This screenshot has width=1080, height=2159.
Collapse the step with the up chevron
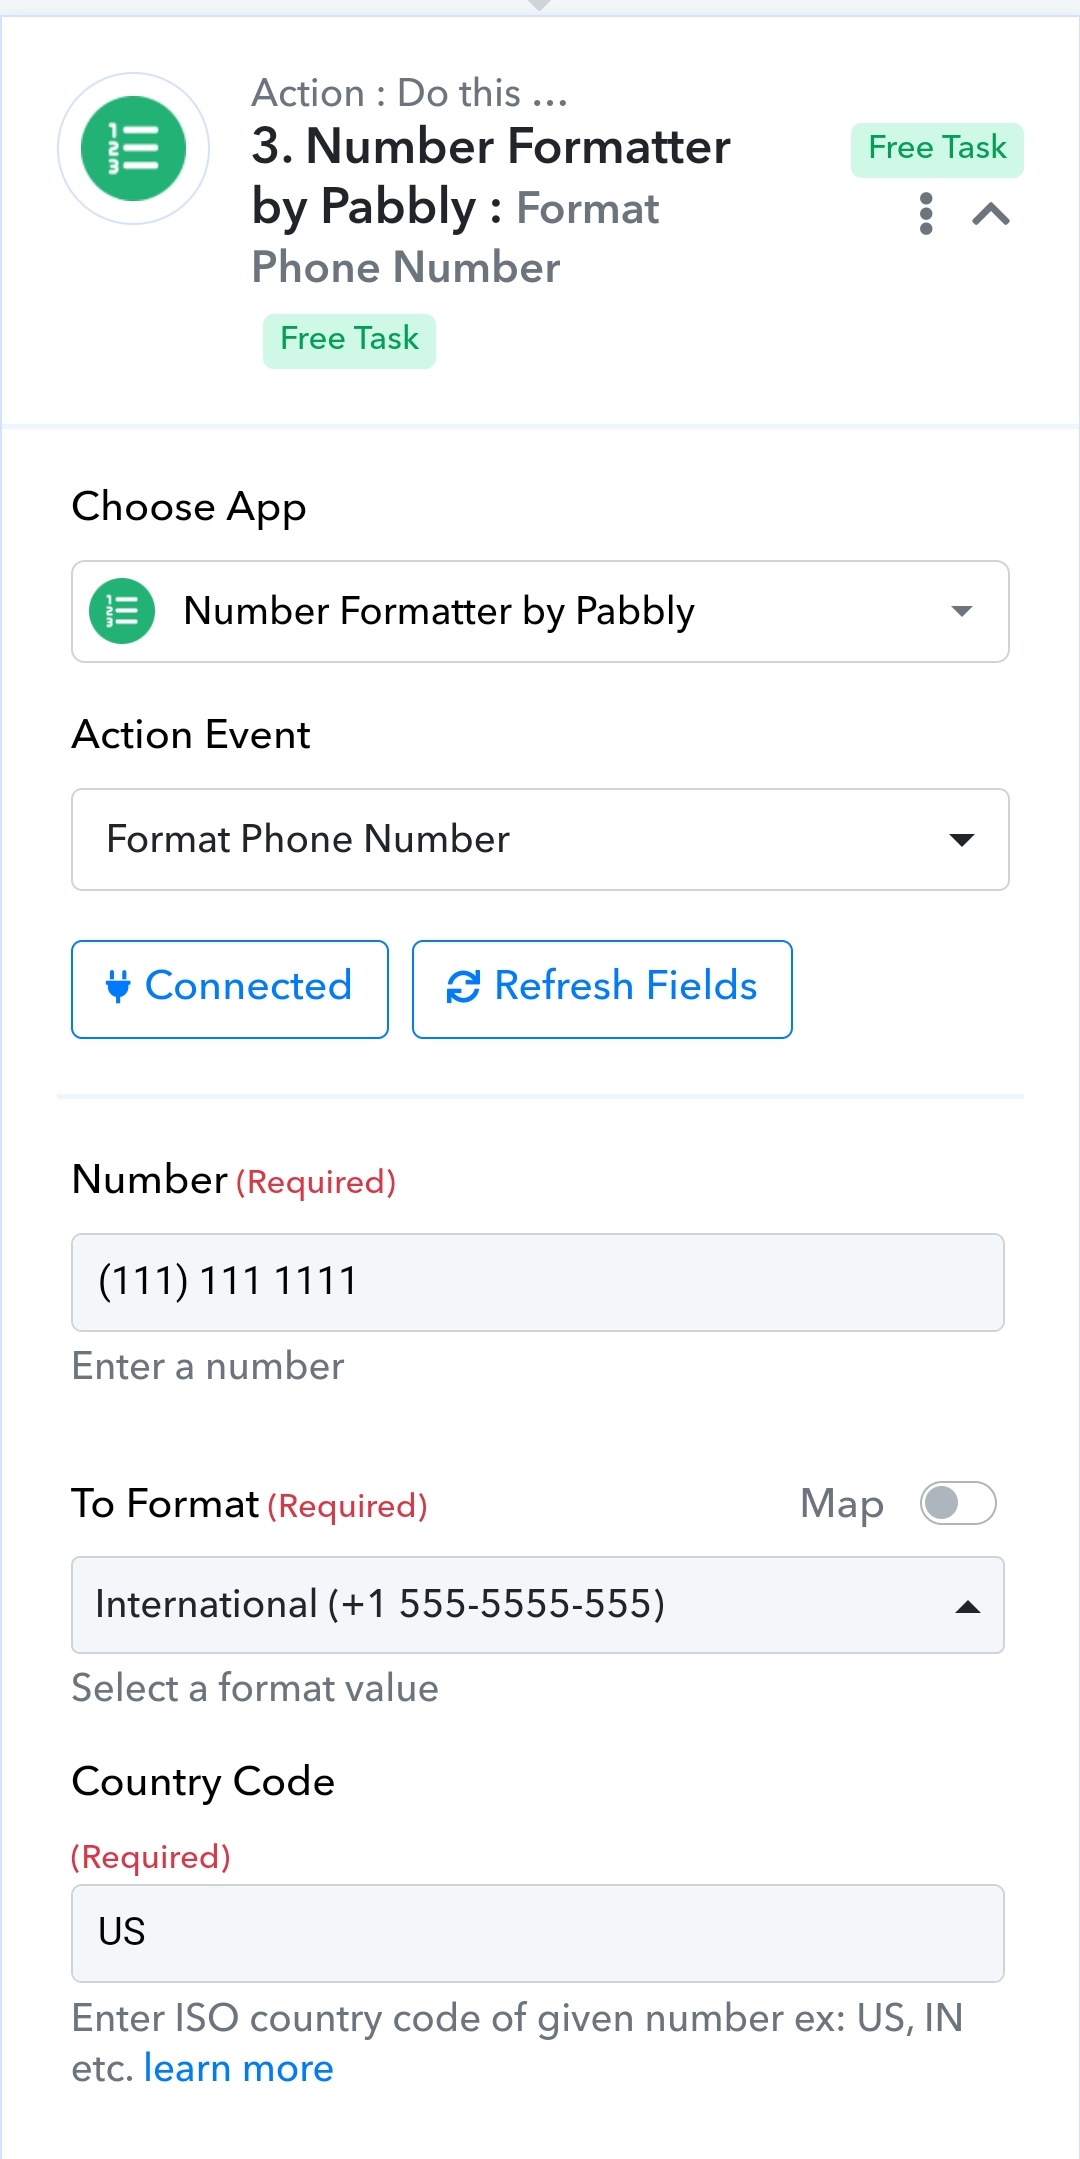pyautogui.click(x=991, y=214)
